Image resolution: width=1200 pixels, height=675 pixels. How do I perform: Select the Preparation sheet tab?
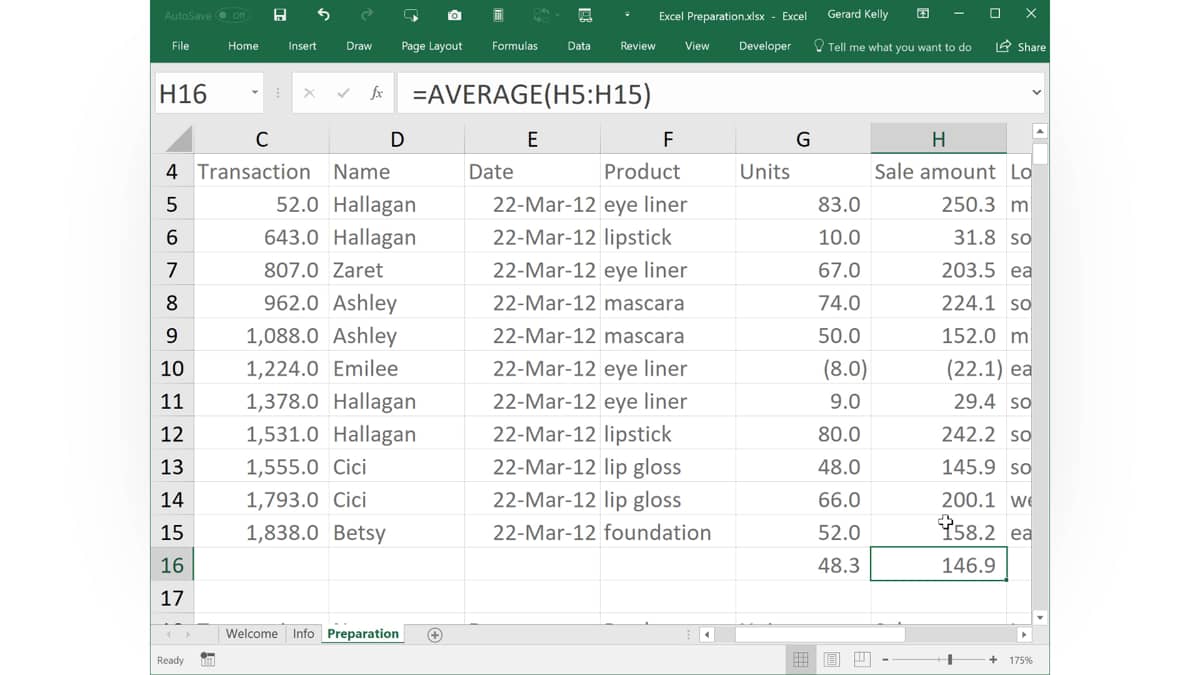(363, 634)
